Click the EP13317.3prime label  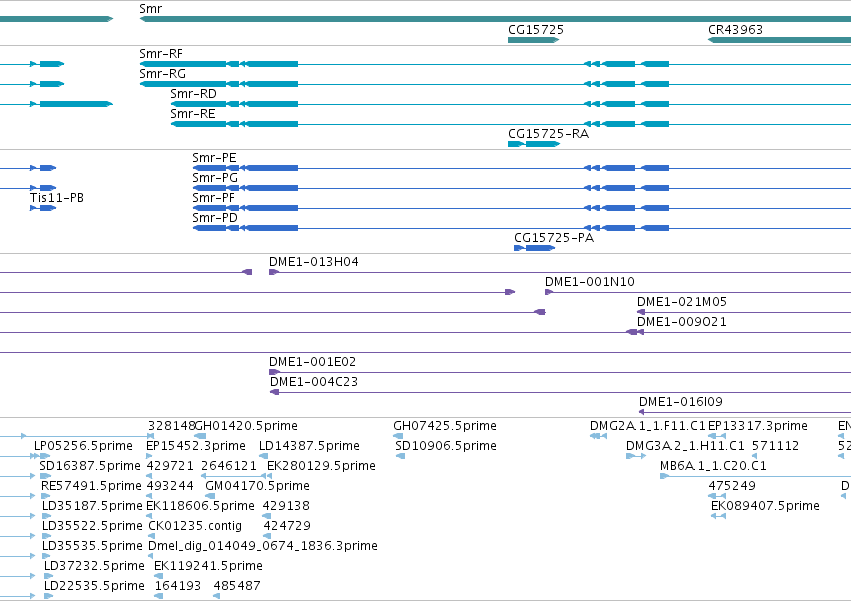pos(758,426)
